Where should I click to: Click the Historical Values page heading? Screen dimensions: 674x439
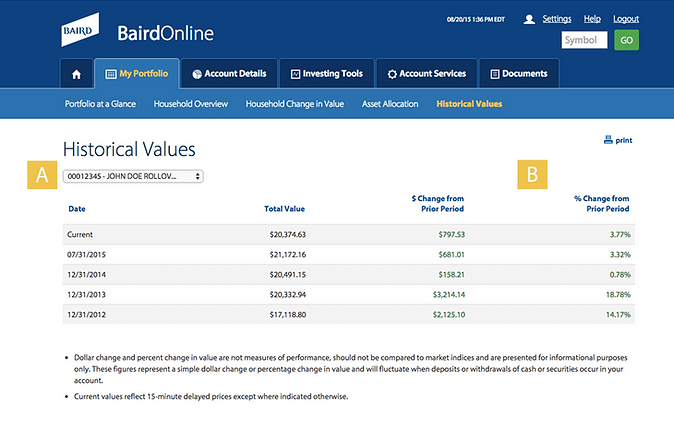(129, 149)
